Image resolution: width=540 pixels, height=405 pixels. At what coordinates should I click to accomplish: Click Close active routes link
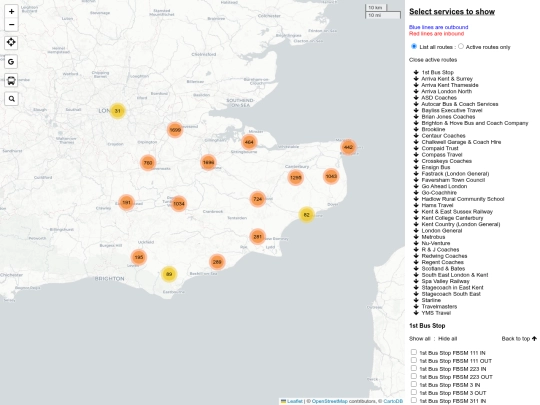coord(433,60)
